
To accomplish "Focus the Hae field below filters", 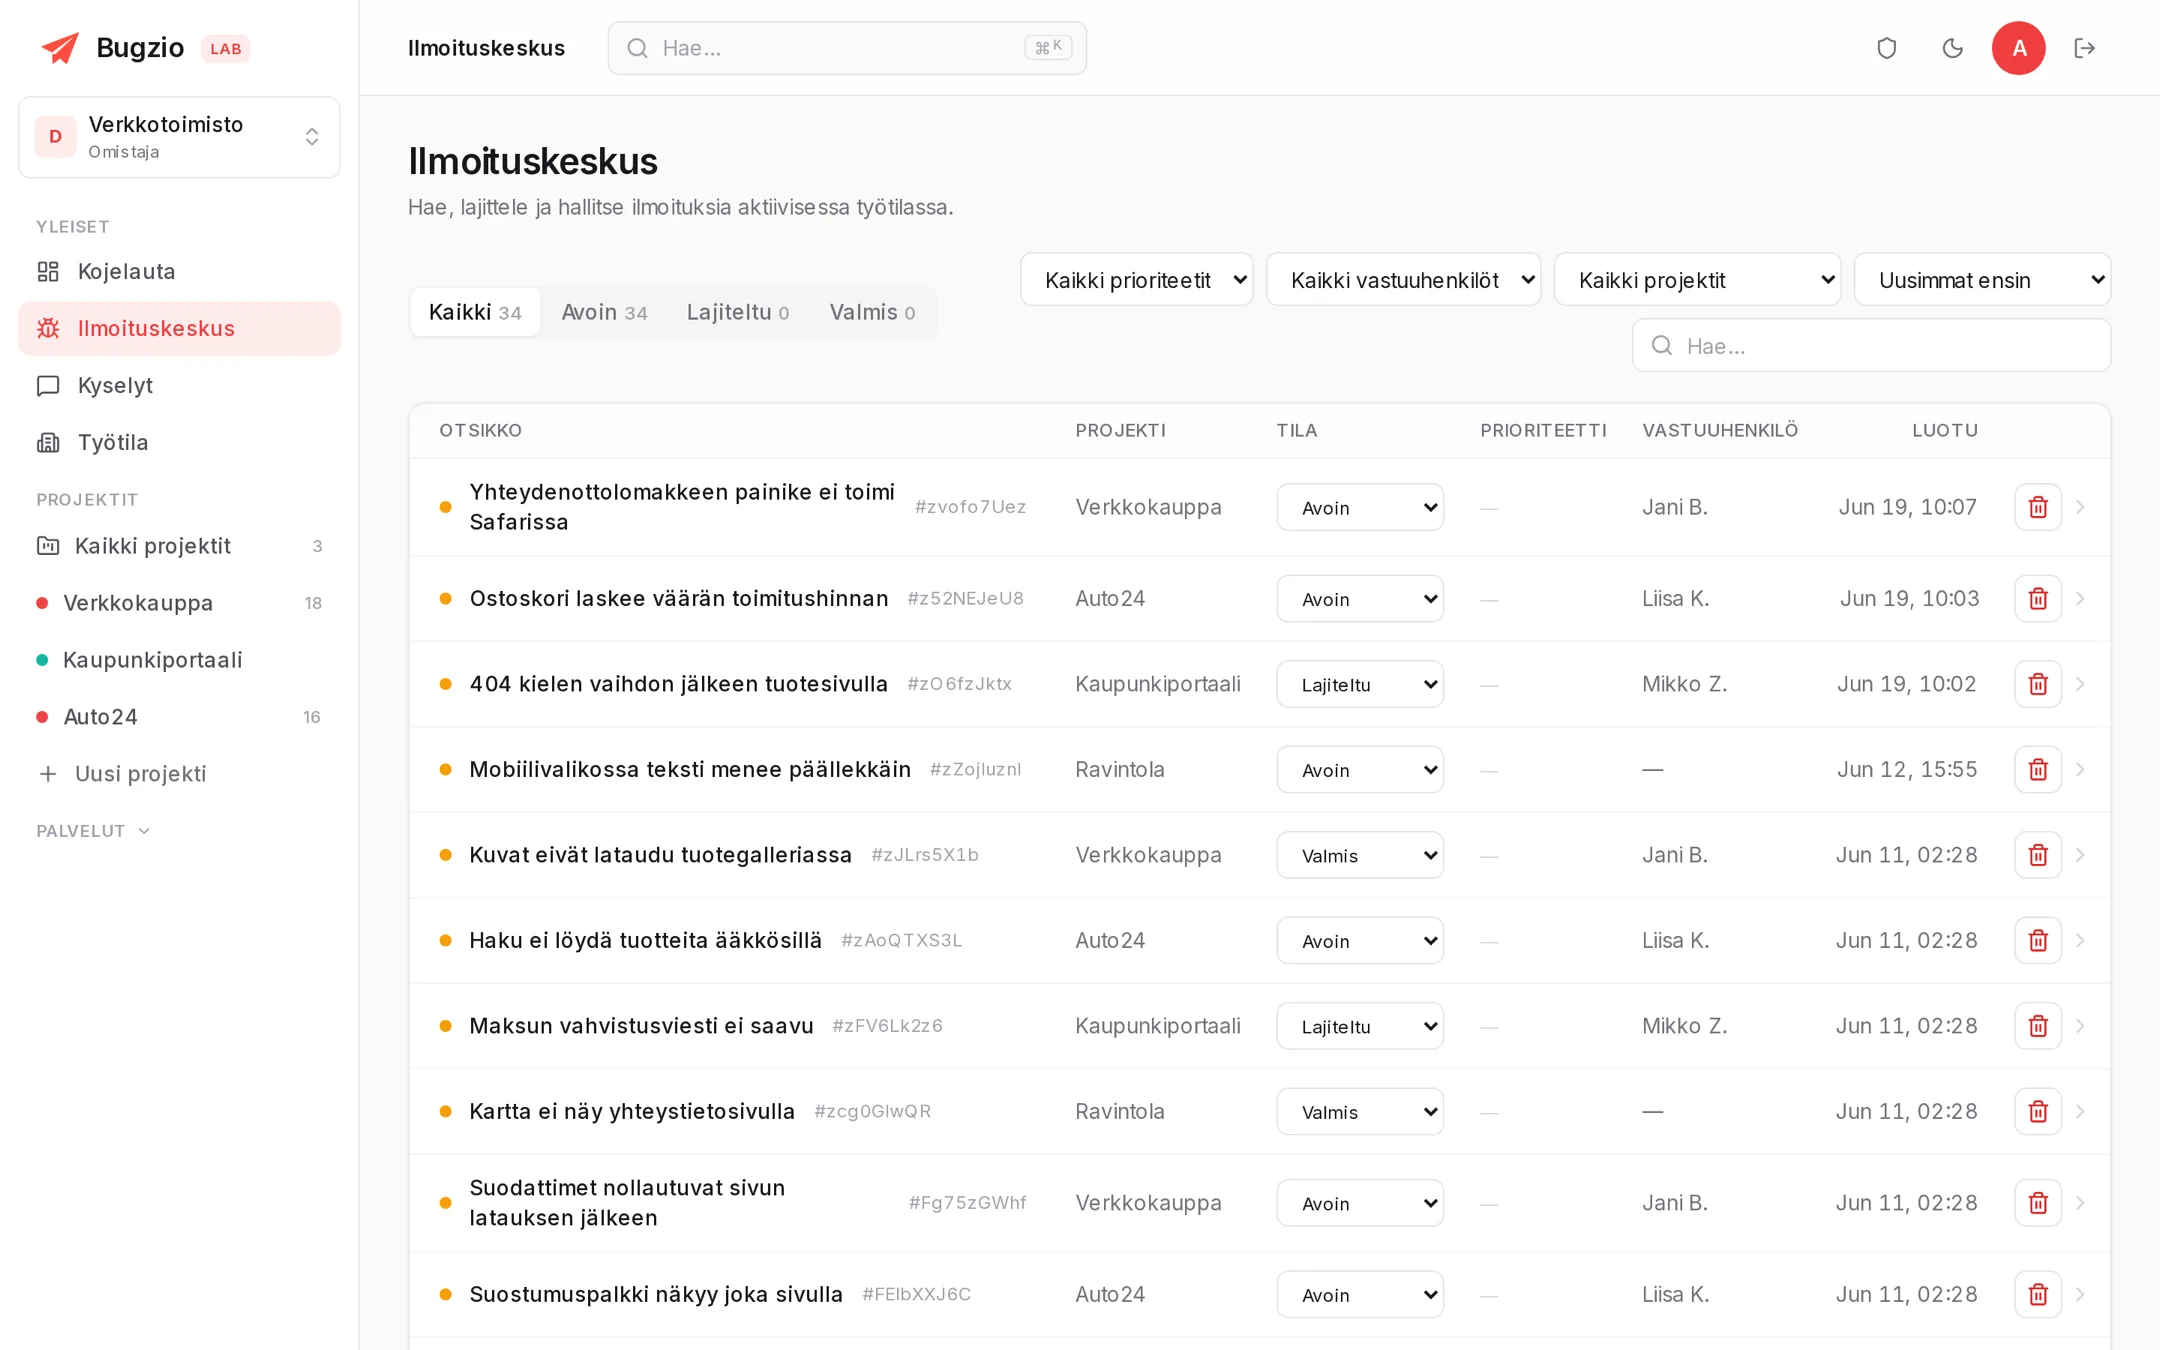I will (1871, 346).
